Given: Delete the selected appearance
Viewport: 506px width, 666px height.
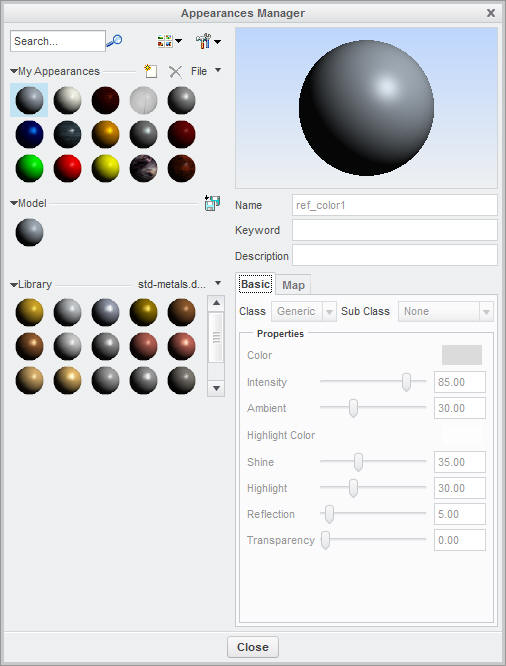Looking at the screenshot, I should (175, 71).
